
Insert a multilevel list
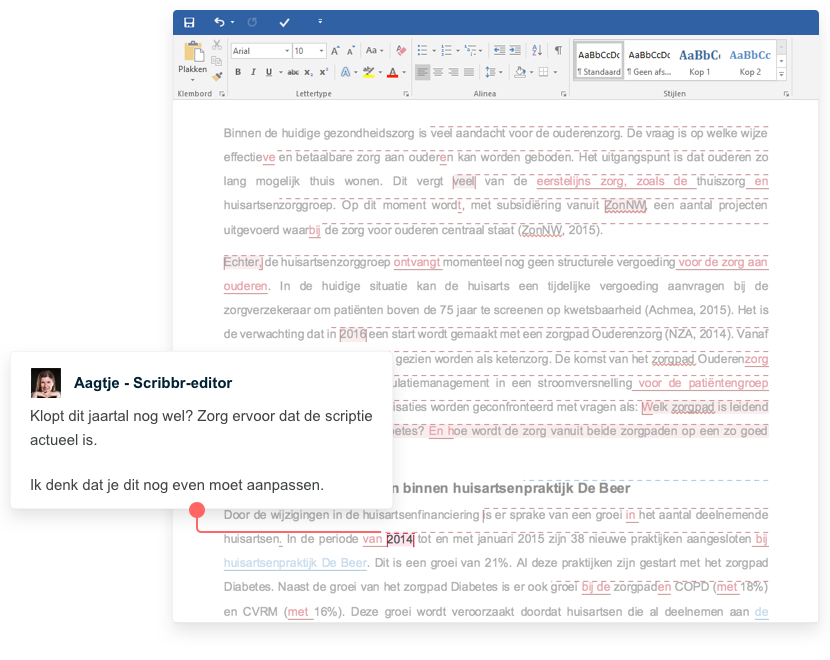pyautogui.click(x=470, y=51)
